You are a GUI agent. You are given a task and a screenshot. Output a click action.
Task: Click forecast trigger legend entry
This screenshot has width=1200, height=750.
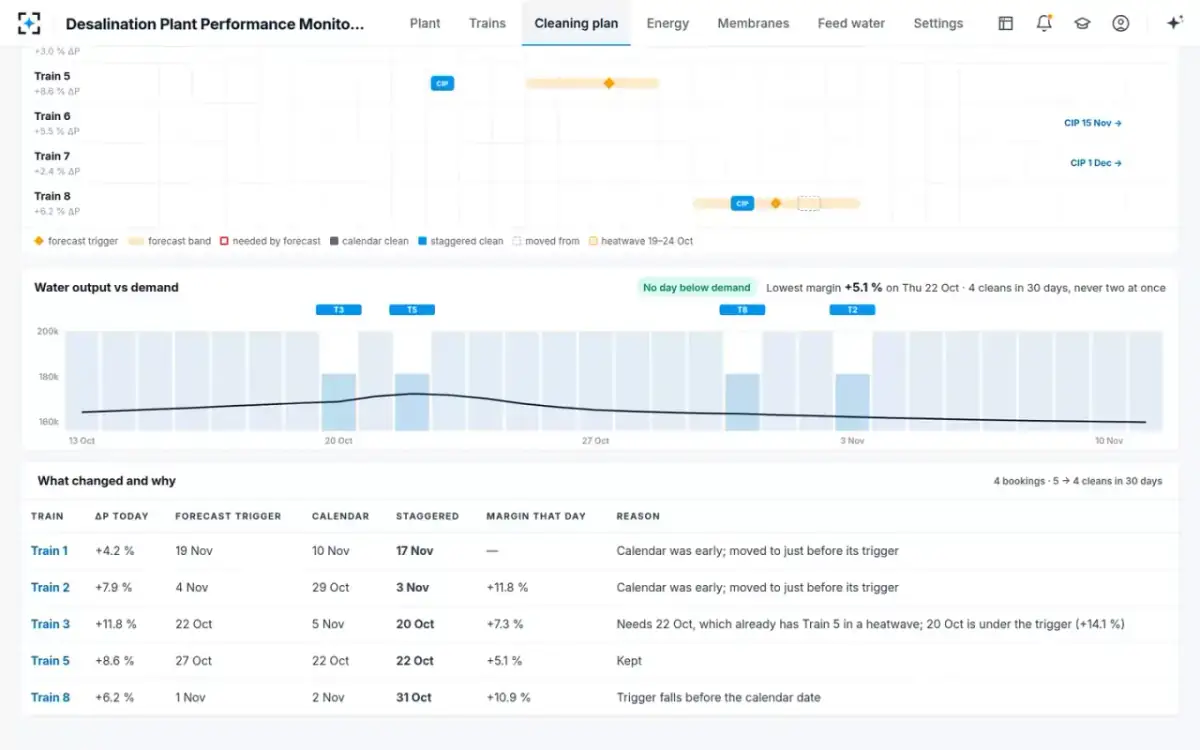76,241
